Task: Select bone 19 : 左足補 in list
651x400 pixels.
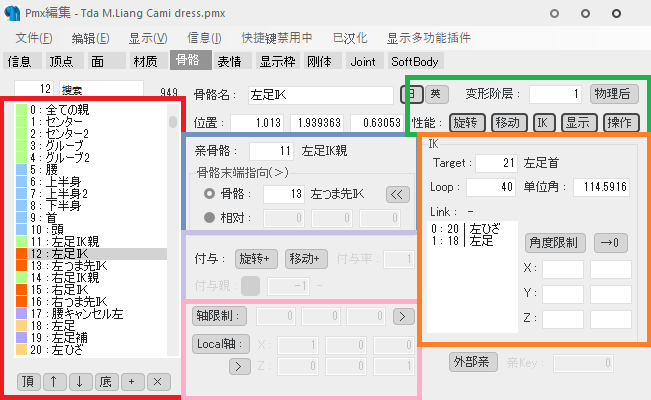Action: (91, 337)
